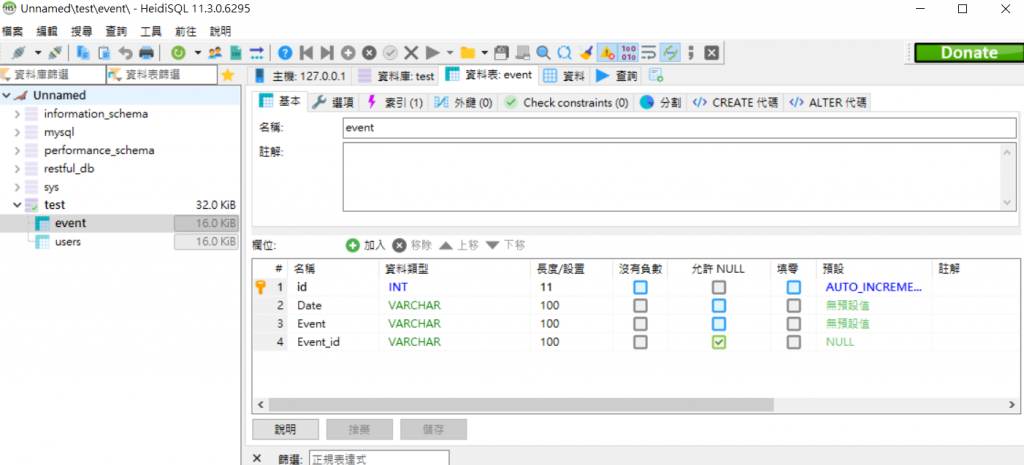Toggle Allow NULL checkbox for Date column
The image size is (1024, 465).
[718, 306]
